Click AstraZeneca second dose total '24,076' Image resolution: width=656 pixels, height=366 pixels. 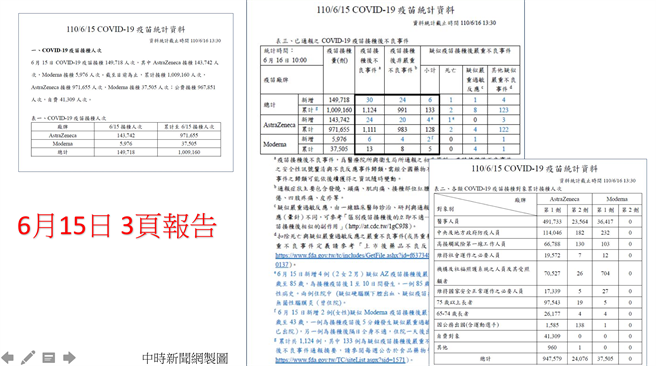[x=580, y=359]
